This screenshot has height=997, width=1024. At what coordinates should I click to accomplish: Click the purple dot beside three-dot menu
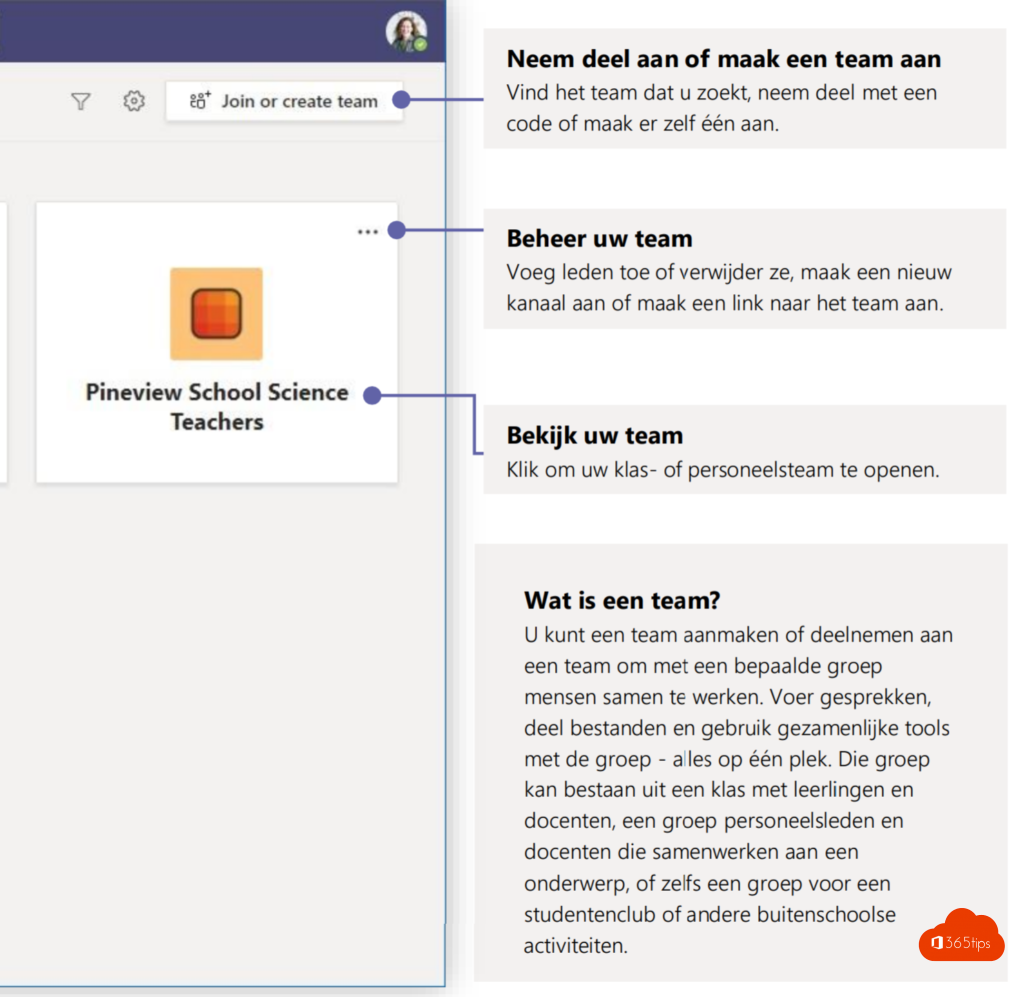[396, 230]
